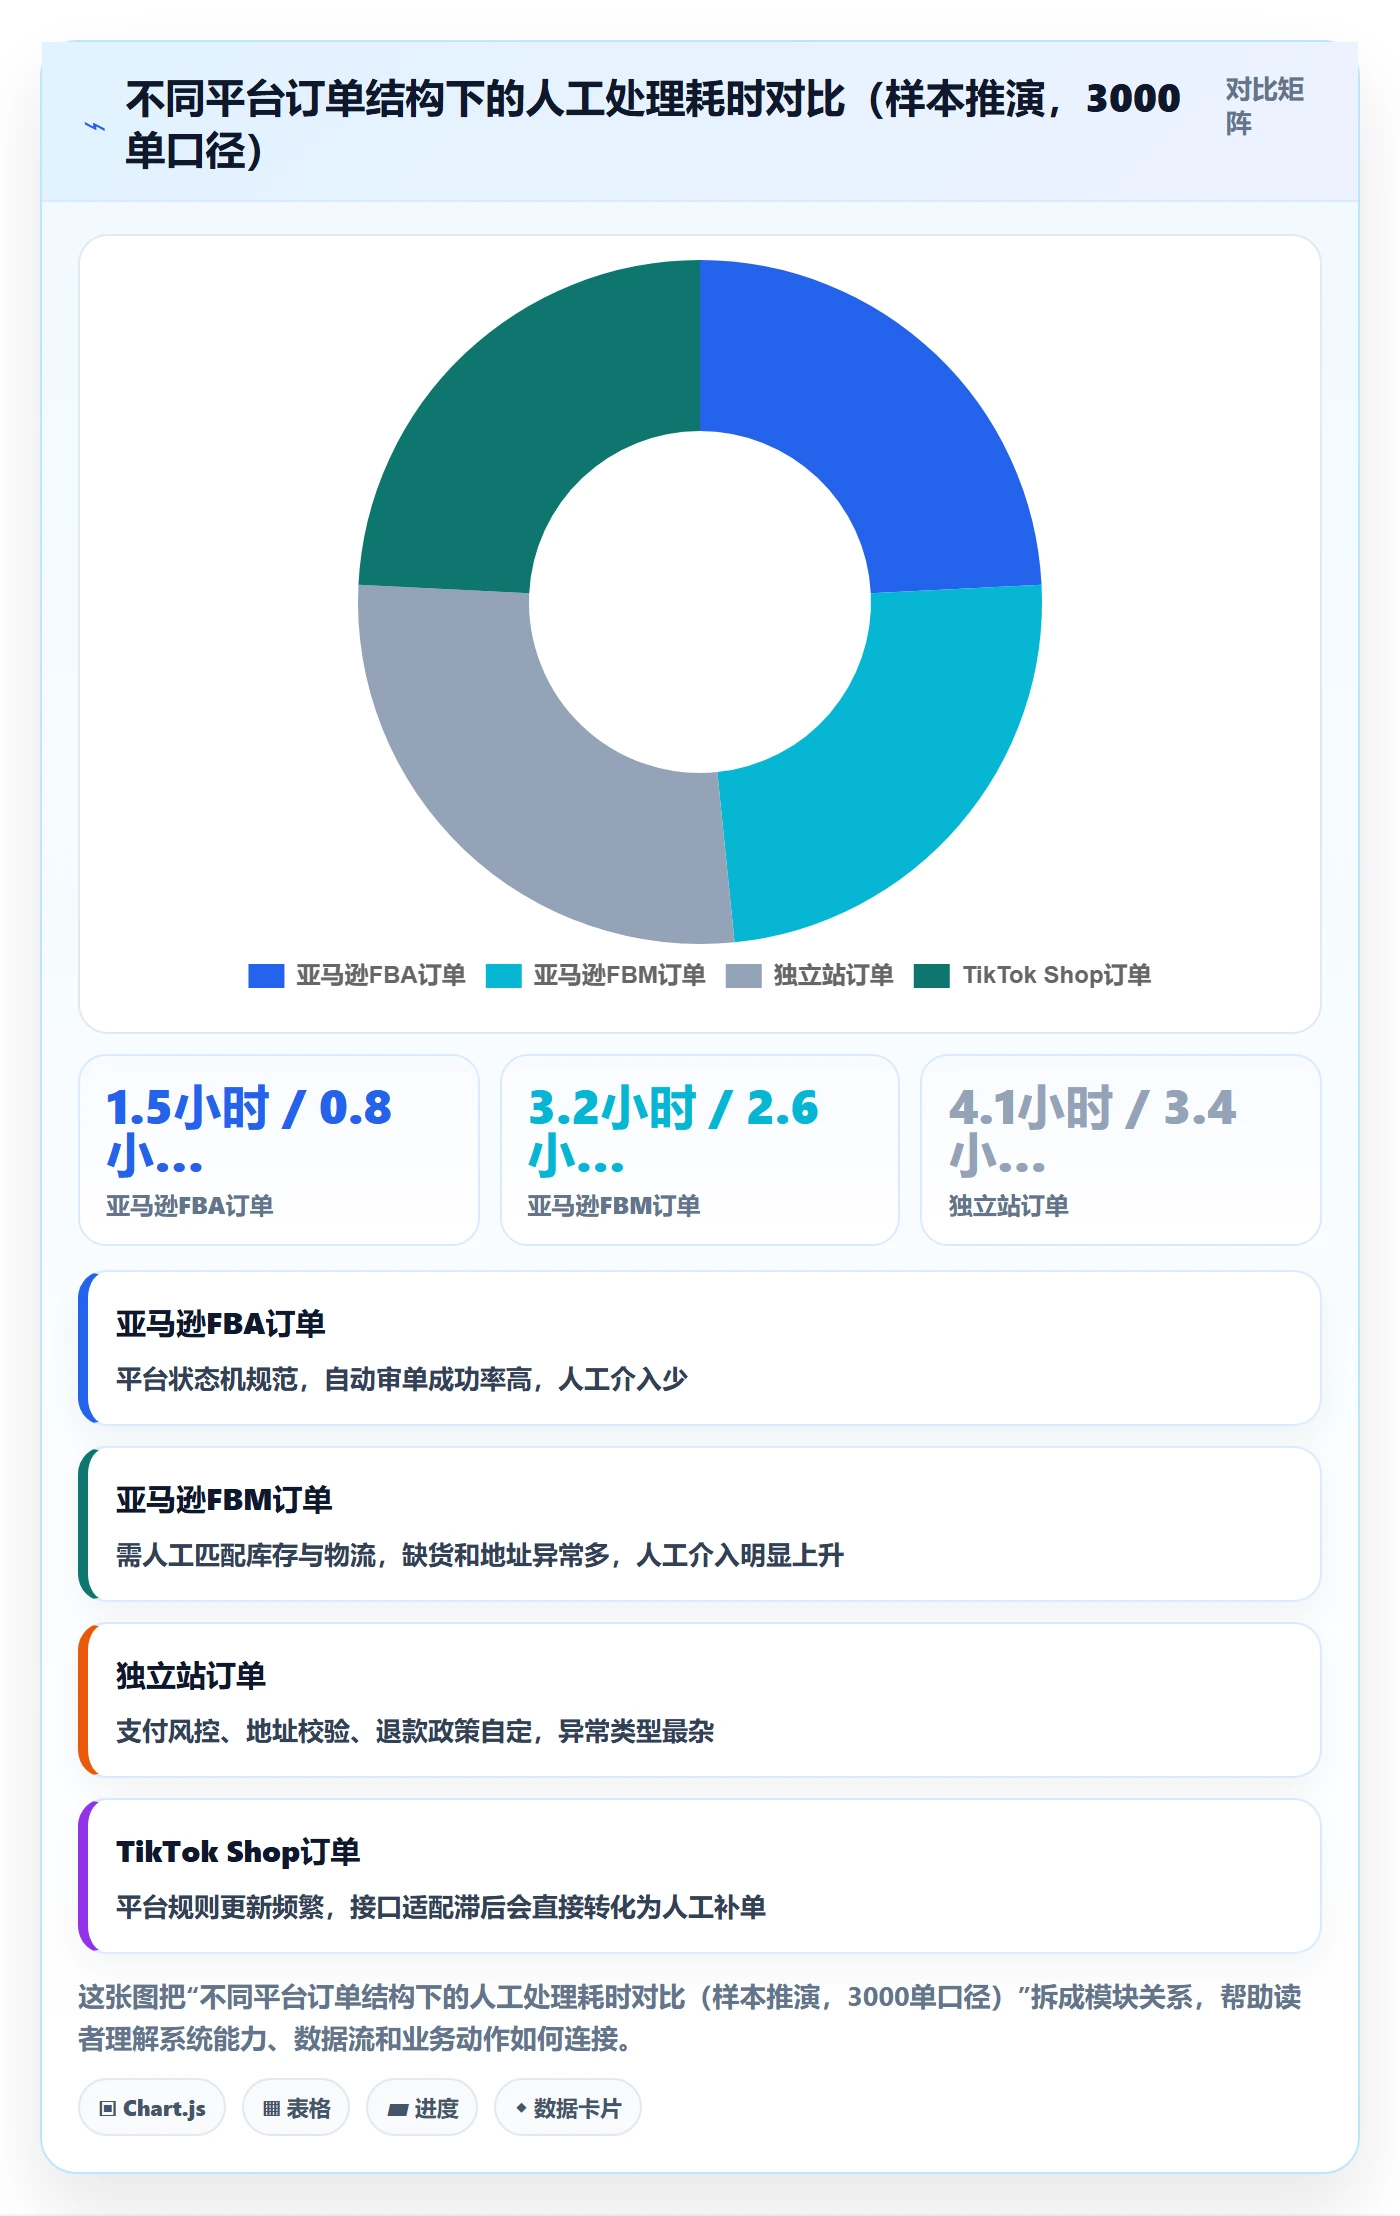
Task: Click the 进度 tag chip
Action: tap(422, 2108)
